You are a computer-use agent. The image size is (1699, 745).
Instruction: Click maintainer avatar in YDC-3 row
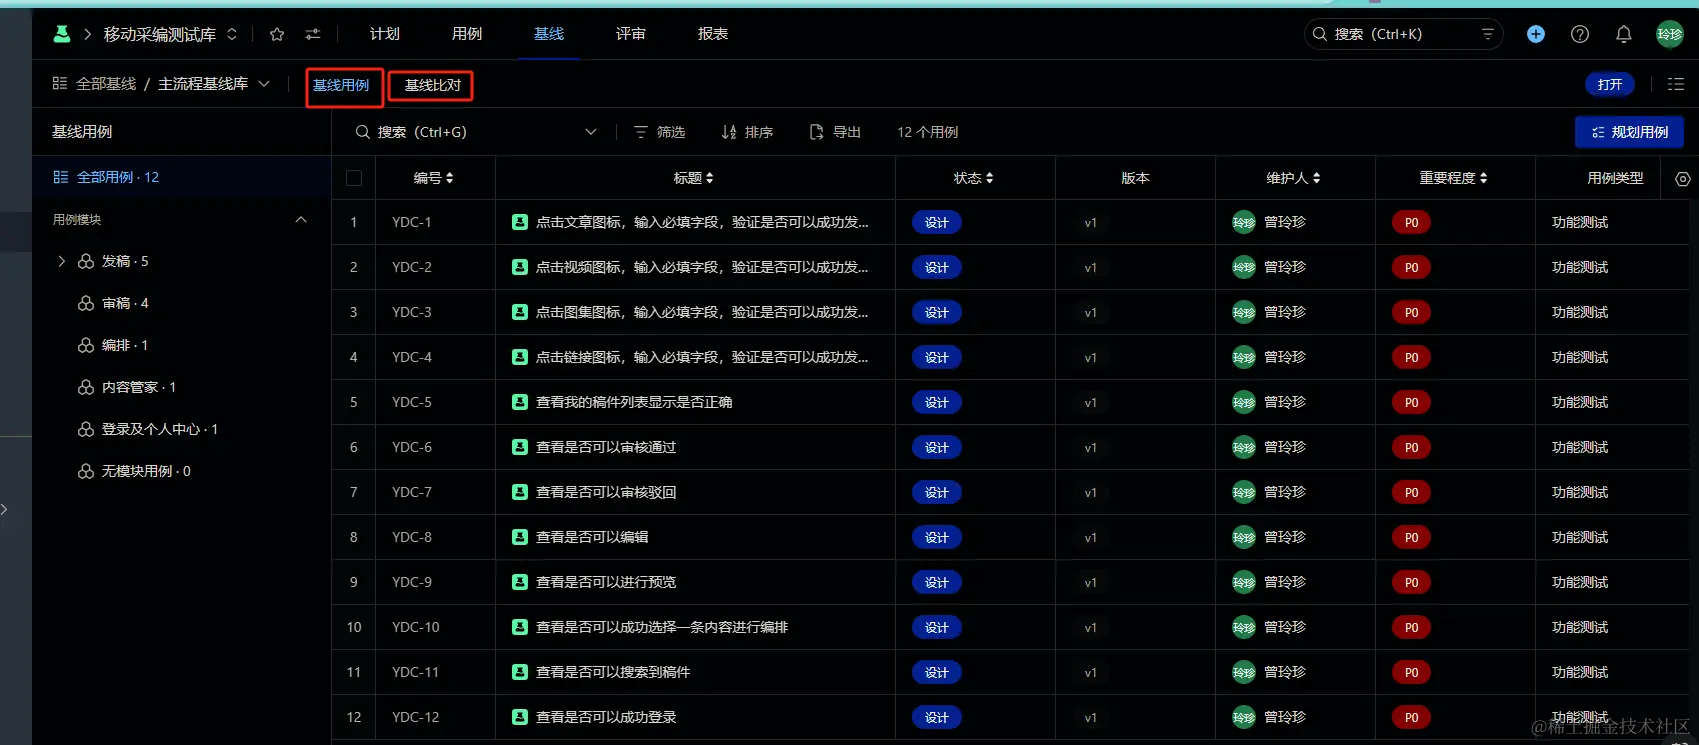tap(1244, 312)
